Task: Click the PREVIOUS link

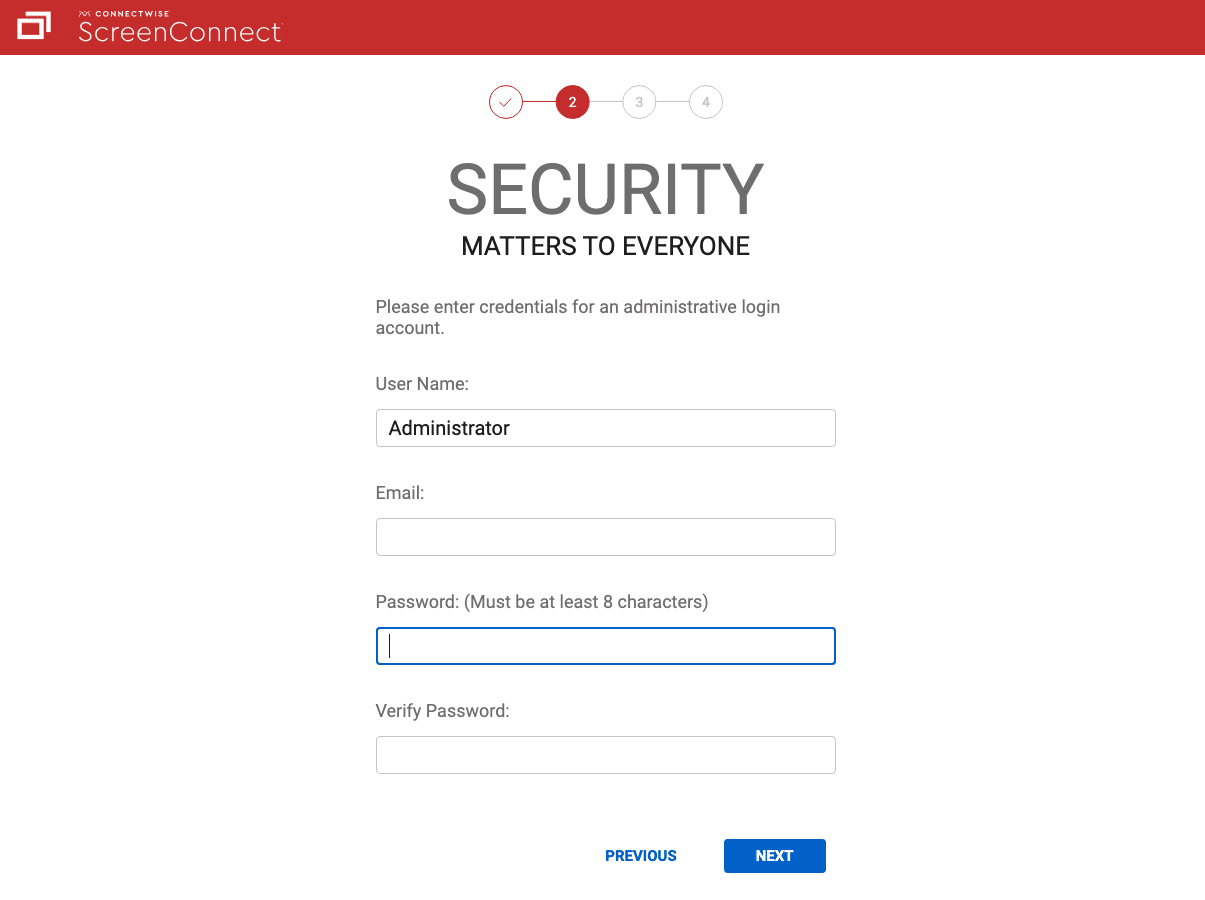Action: (x=640, y=855)
